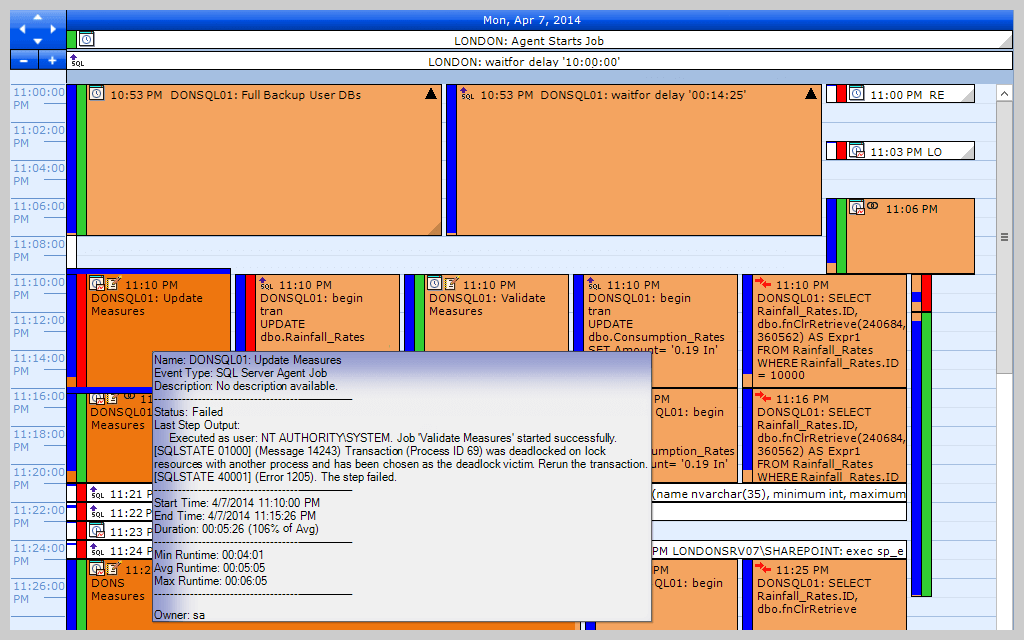Click the warning triangle on the waitfor delay event
Image resolution: width=1024 pixels, height=640 pixels.
pyautogui.click(x=810, y=93)
